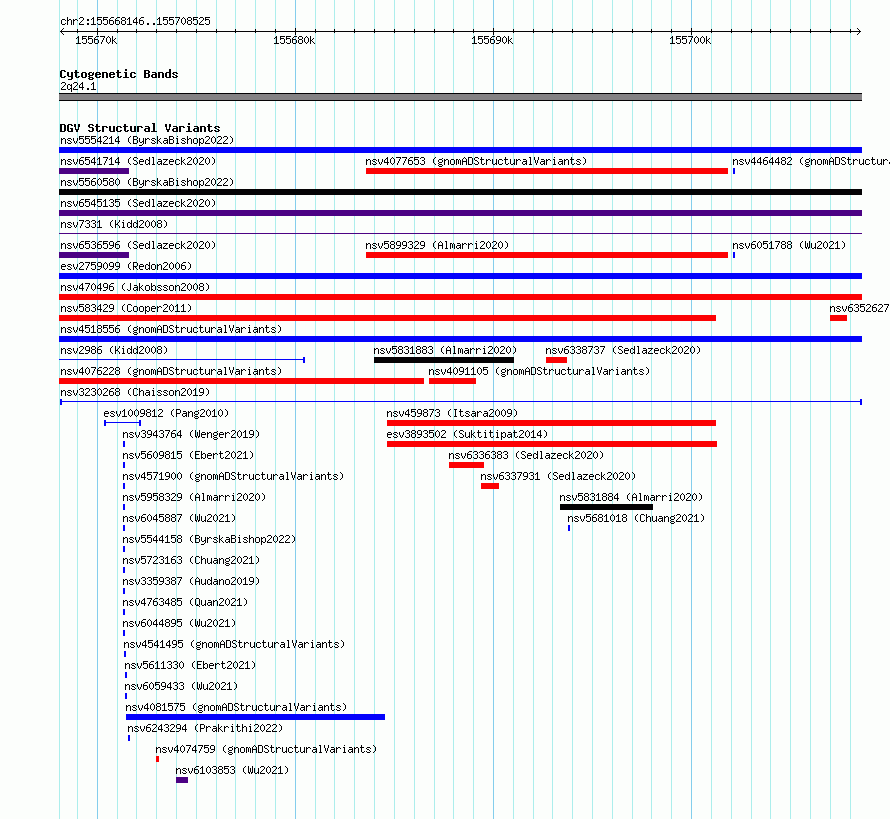Viewport: 890px width, 819px height.
Task: Click the nsv5554214 (ByrskaBishop2022) variant label
Action: (147, 140)
